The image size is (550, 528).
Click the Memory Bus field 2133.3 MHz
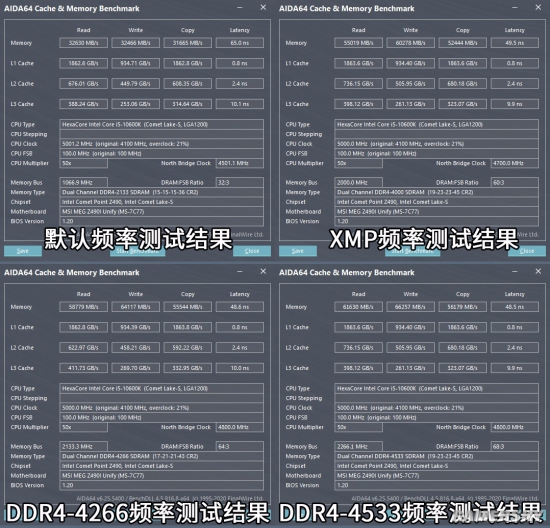[83, 447]
